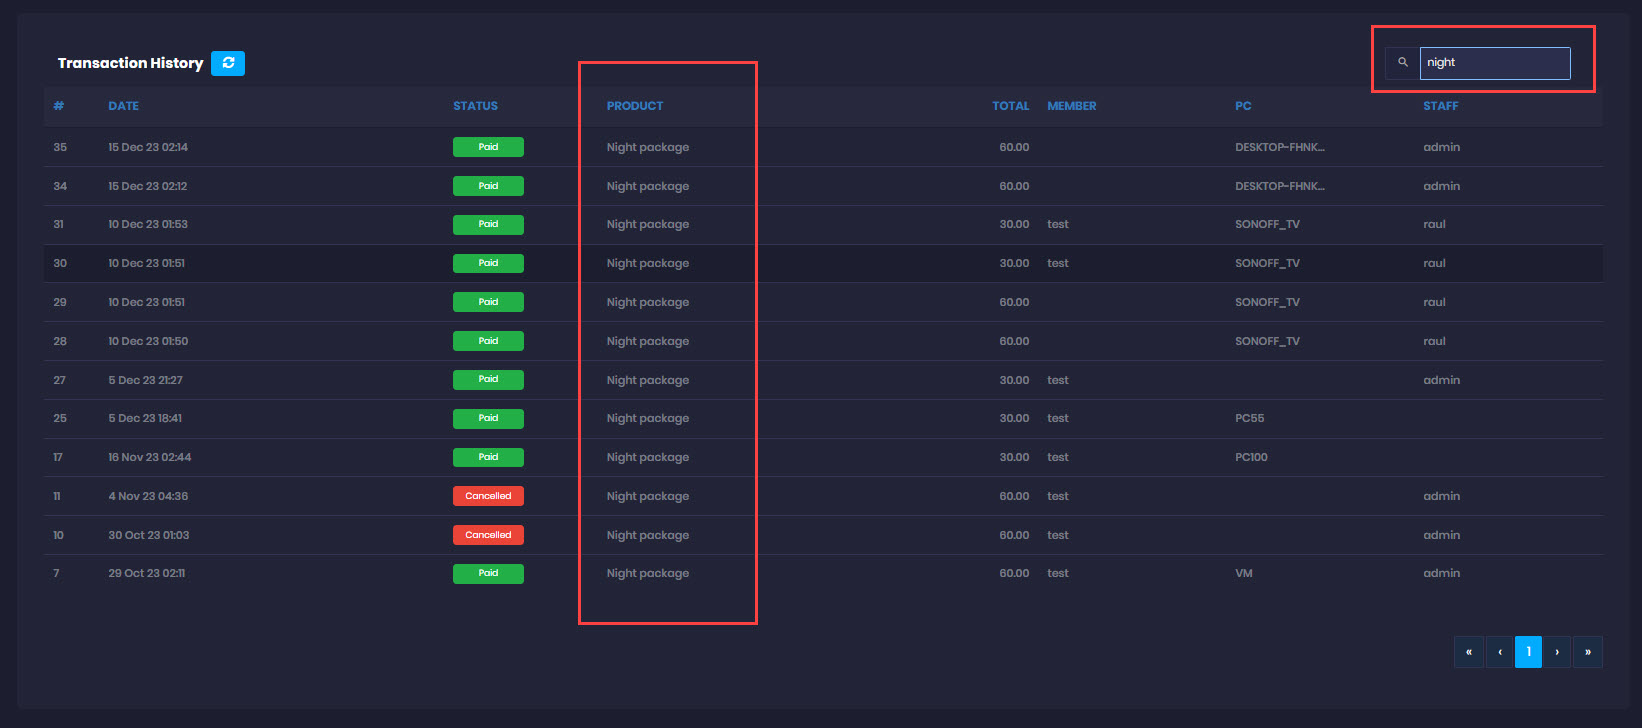Jump to last page using double-right arrows

1587,652
